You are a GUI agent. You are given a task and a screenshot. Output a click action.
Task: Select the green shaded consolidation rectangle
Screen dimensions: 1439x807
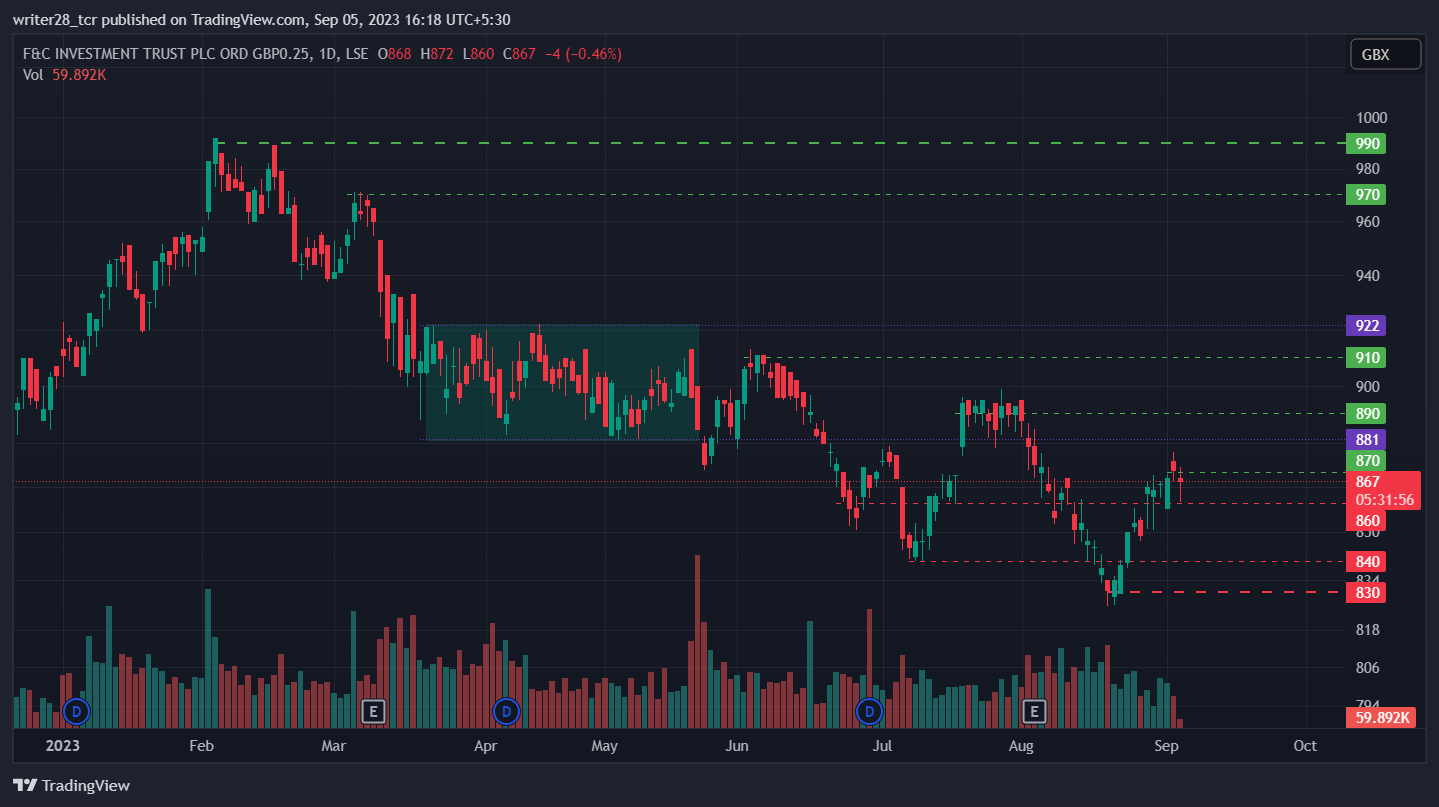point(562,382)
